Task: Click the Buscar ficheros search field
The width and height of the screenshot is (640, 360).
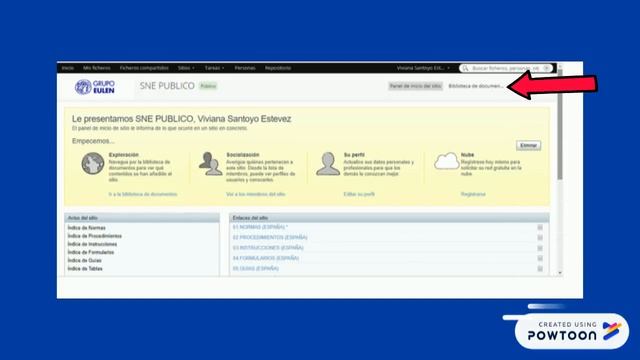Action: 506,68
